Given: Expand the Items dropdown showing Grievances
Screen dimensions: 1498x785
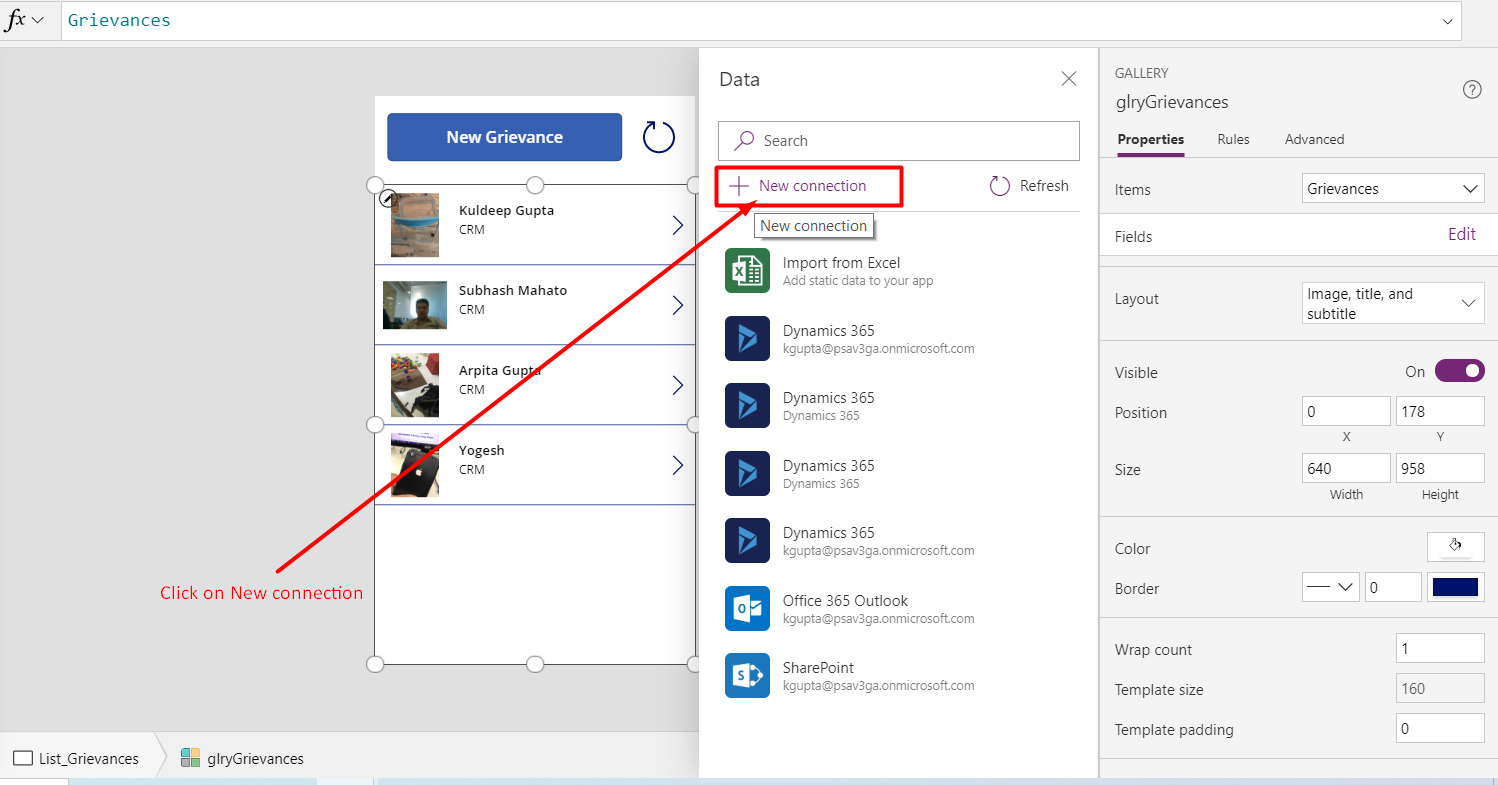Looking at the screenshot, I should [1393, 189].
